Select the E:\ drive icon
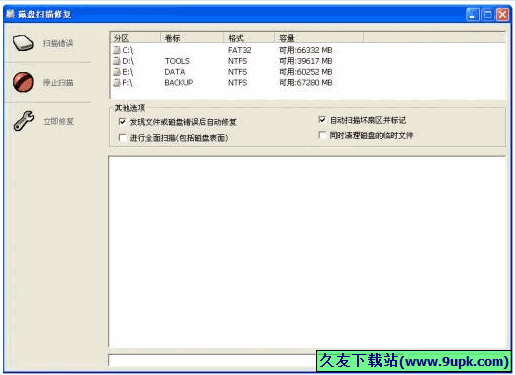This screenshot has height=375, width=515. (x=117, y=72)
